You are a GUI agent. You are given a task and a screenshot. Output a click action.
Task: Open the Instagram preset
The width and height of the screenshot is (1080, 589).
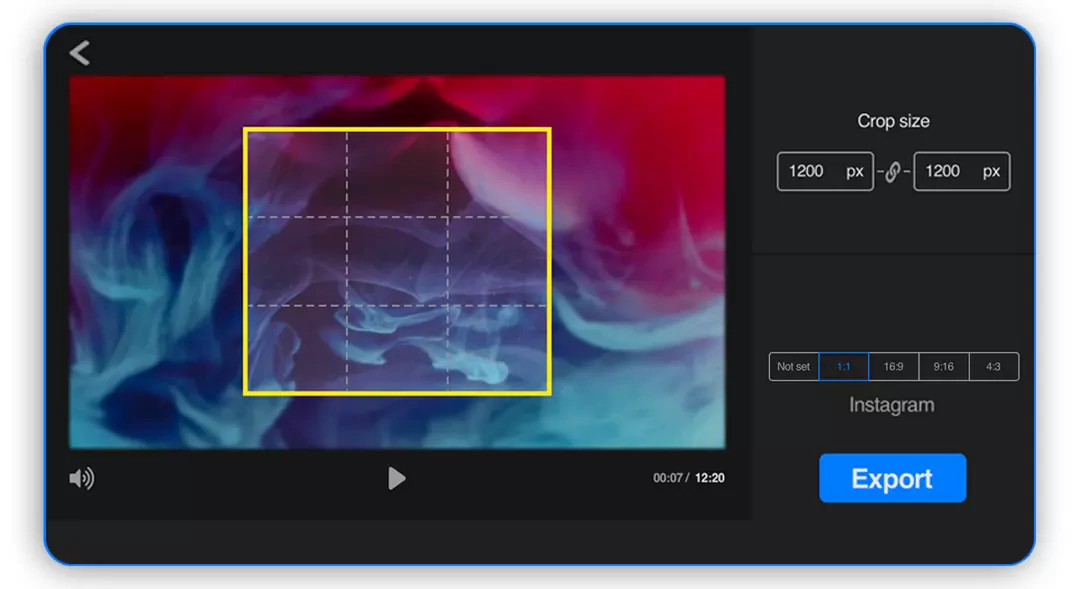pyautogui.click(x=892, y=405)
